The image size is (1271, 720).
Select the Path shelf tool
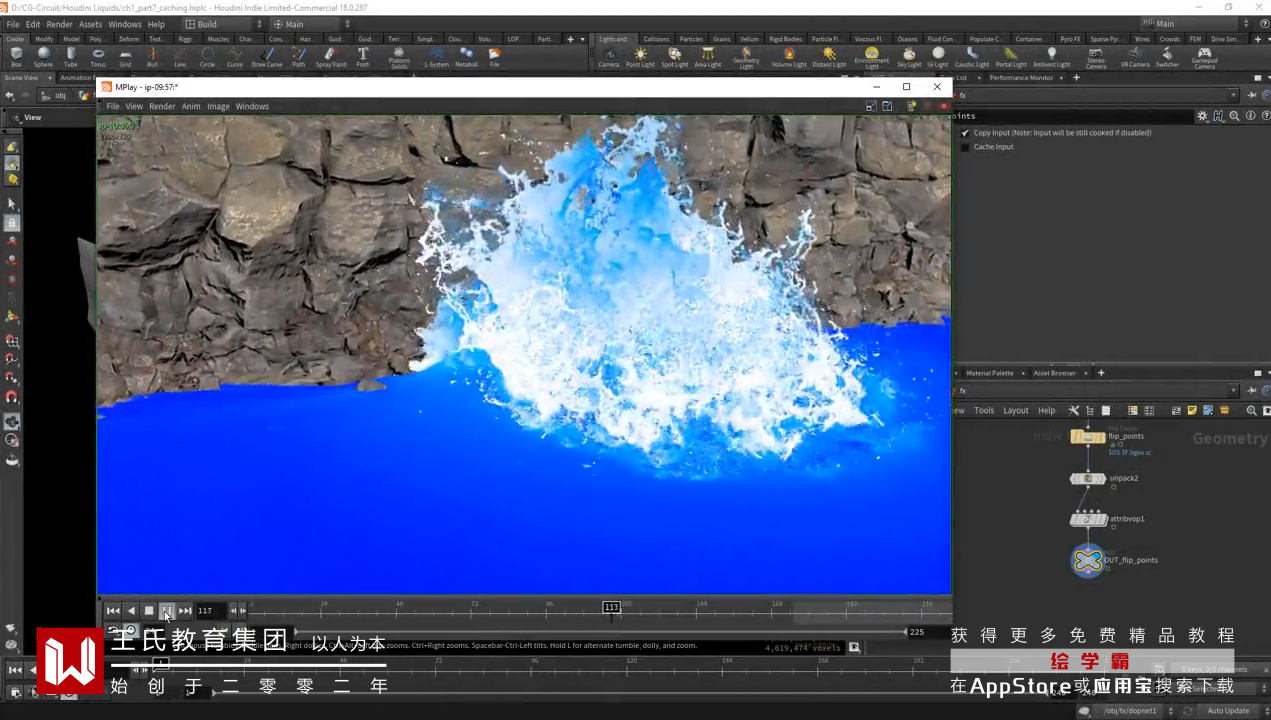click(x=299, y=57)
